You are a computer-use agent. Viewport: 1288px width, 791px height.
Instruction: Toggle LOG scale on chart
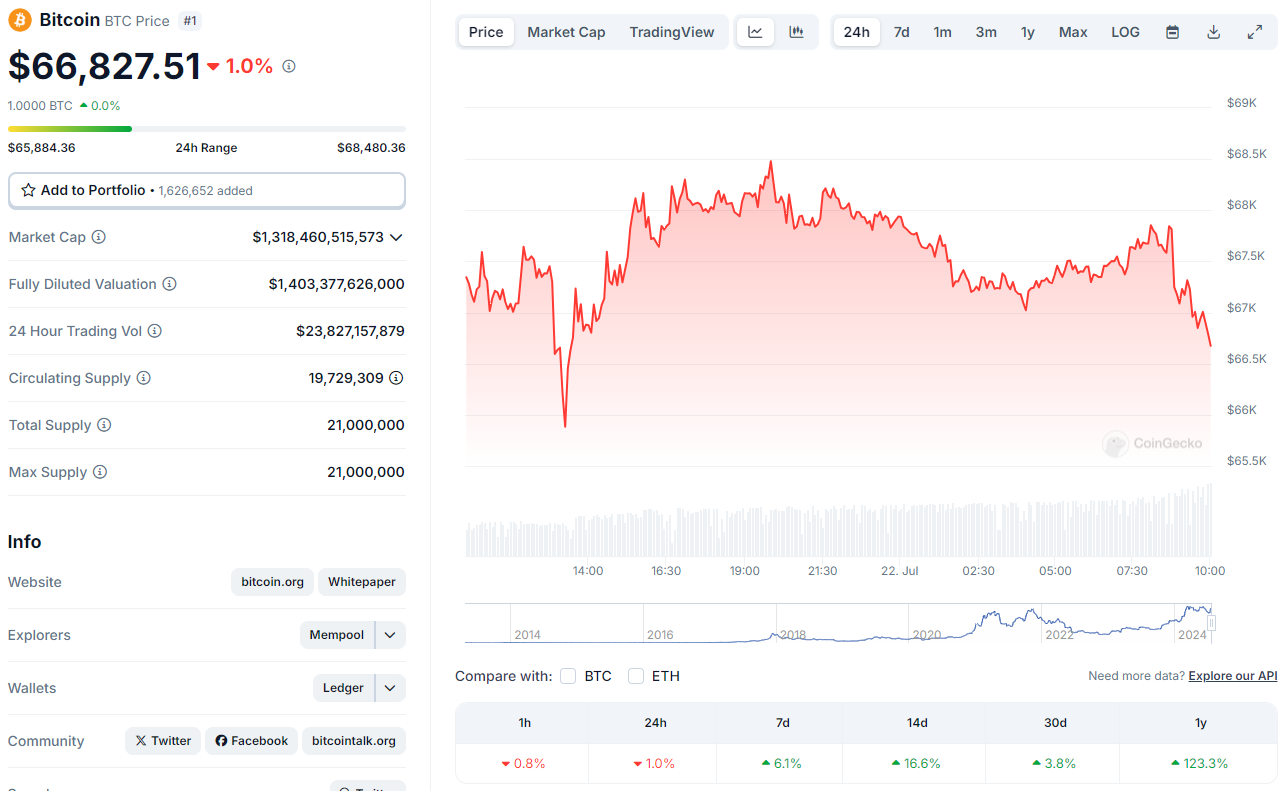[1125, 32]
